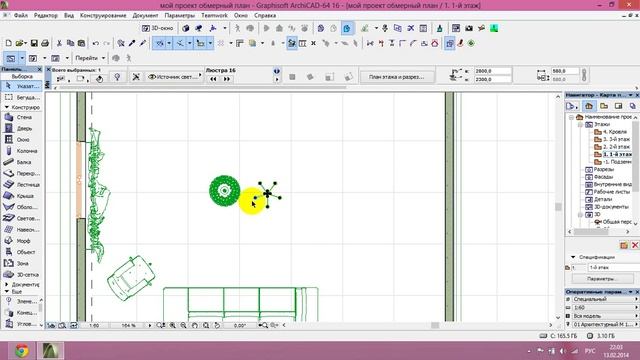Select the Окно (Window) tool
Viewport: 640px width, 360px height.
[22, 140]
